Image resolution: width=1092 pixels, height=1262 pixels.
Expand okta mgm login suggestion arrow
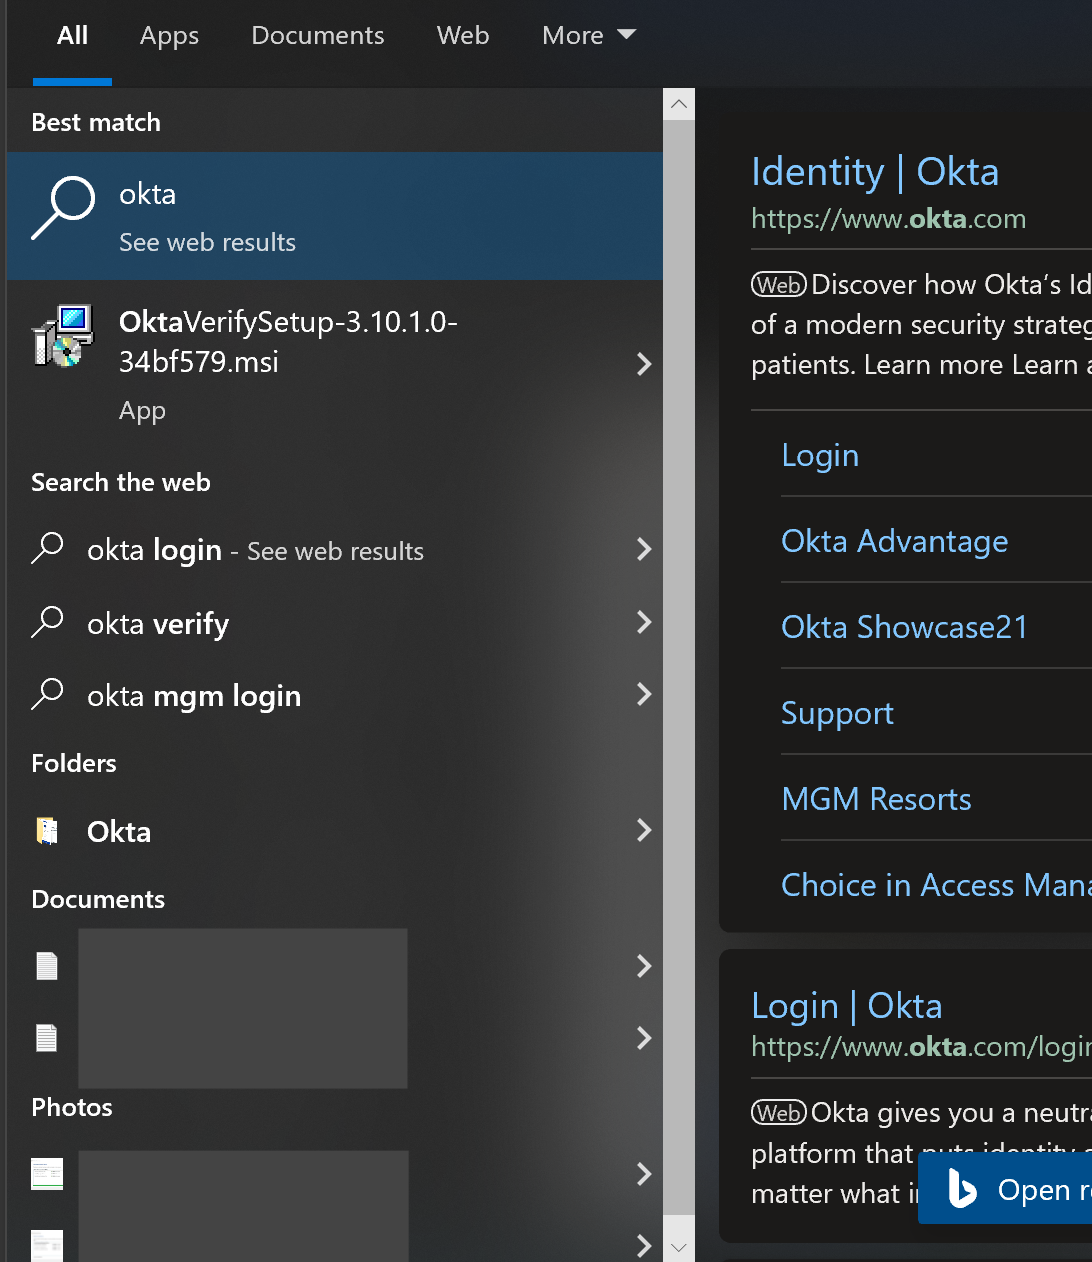tap(644, 694)
